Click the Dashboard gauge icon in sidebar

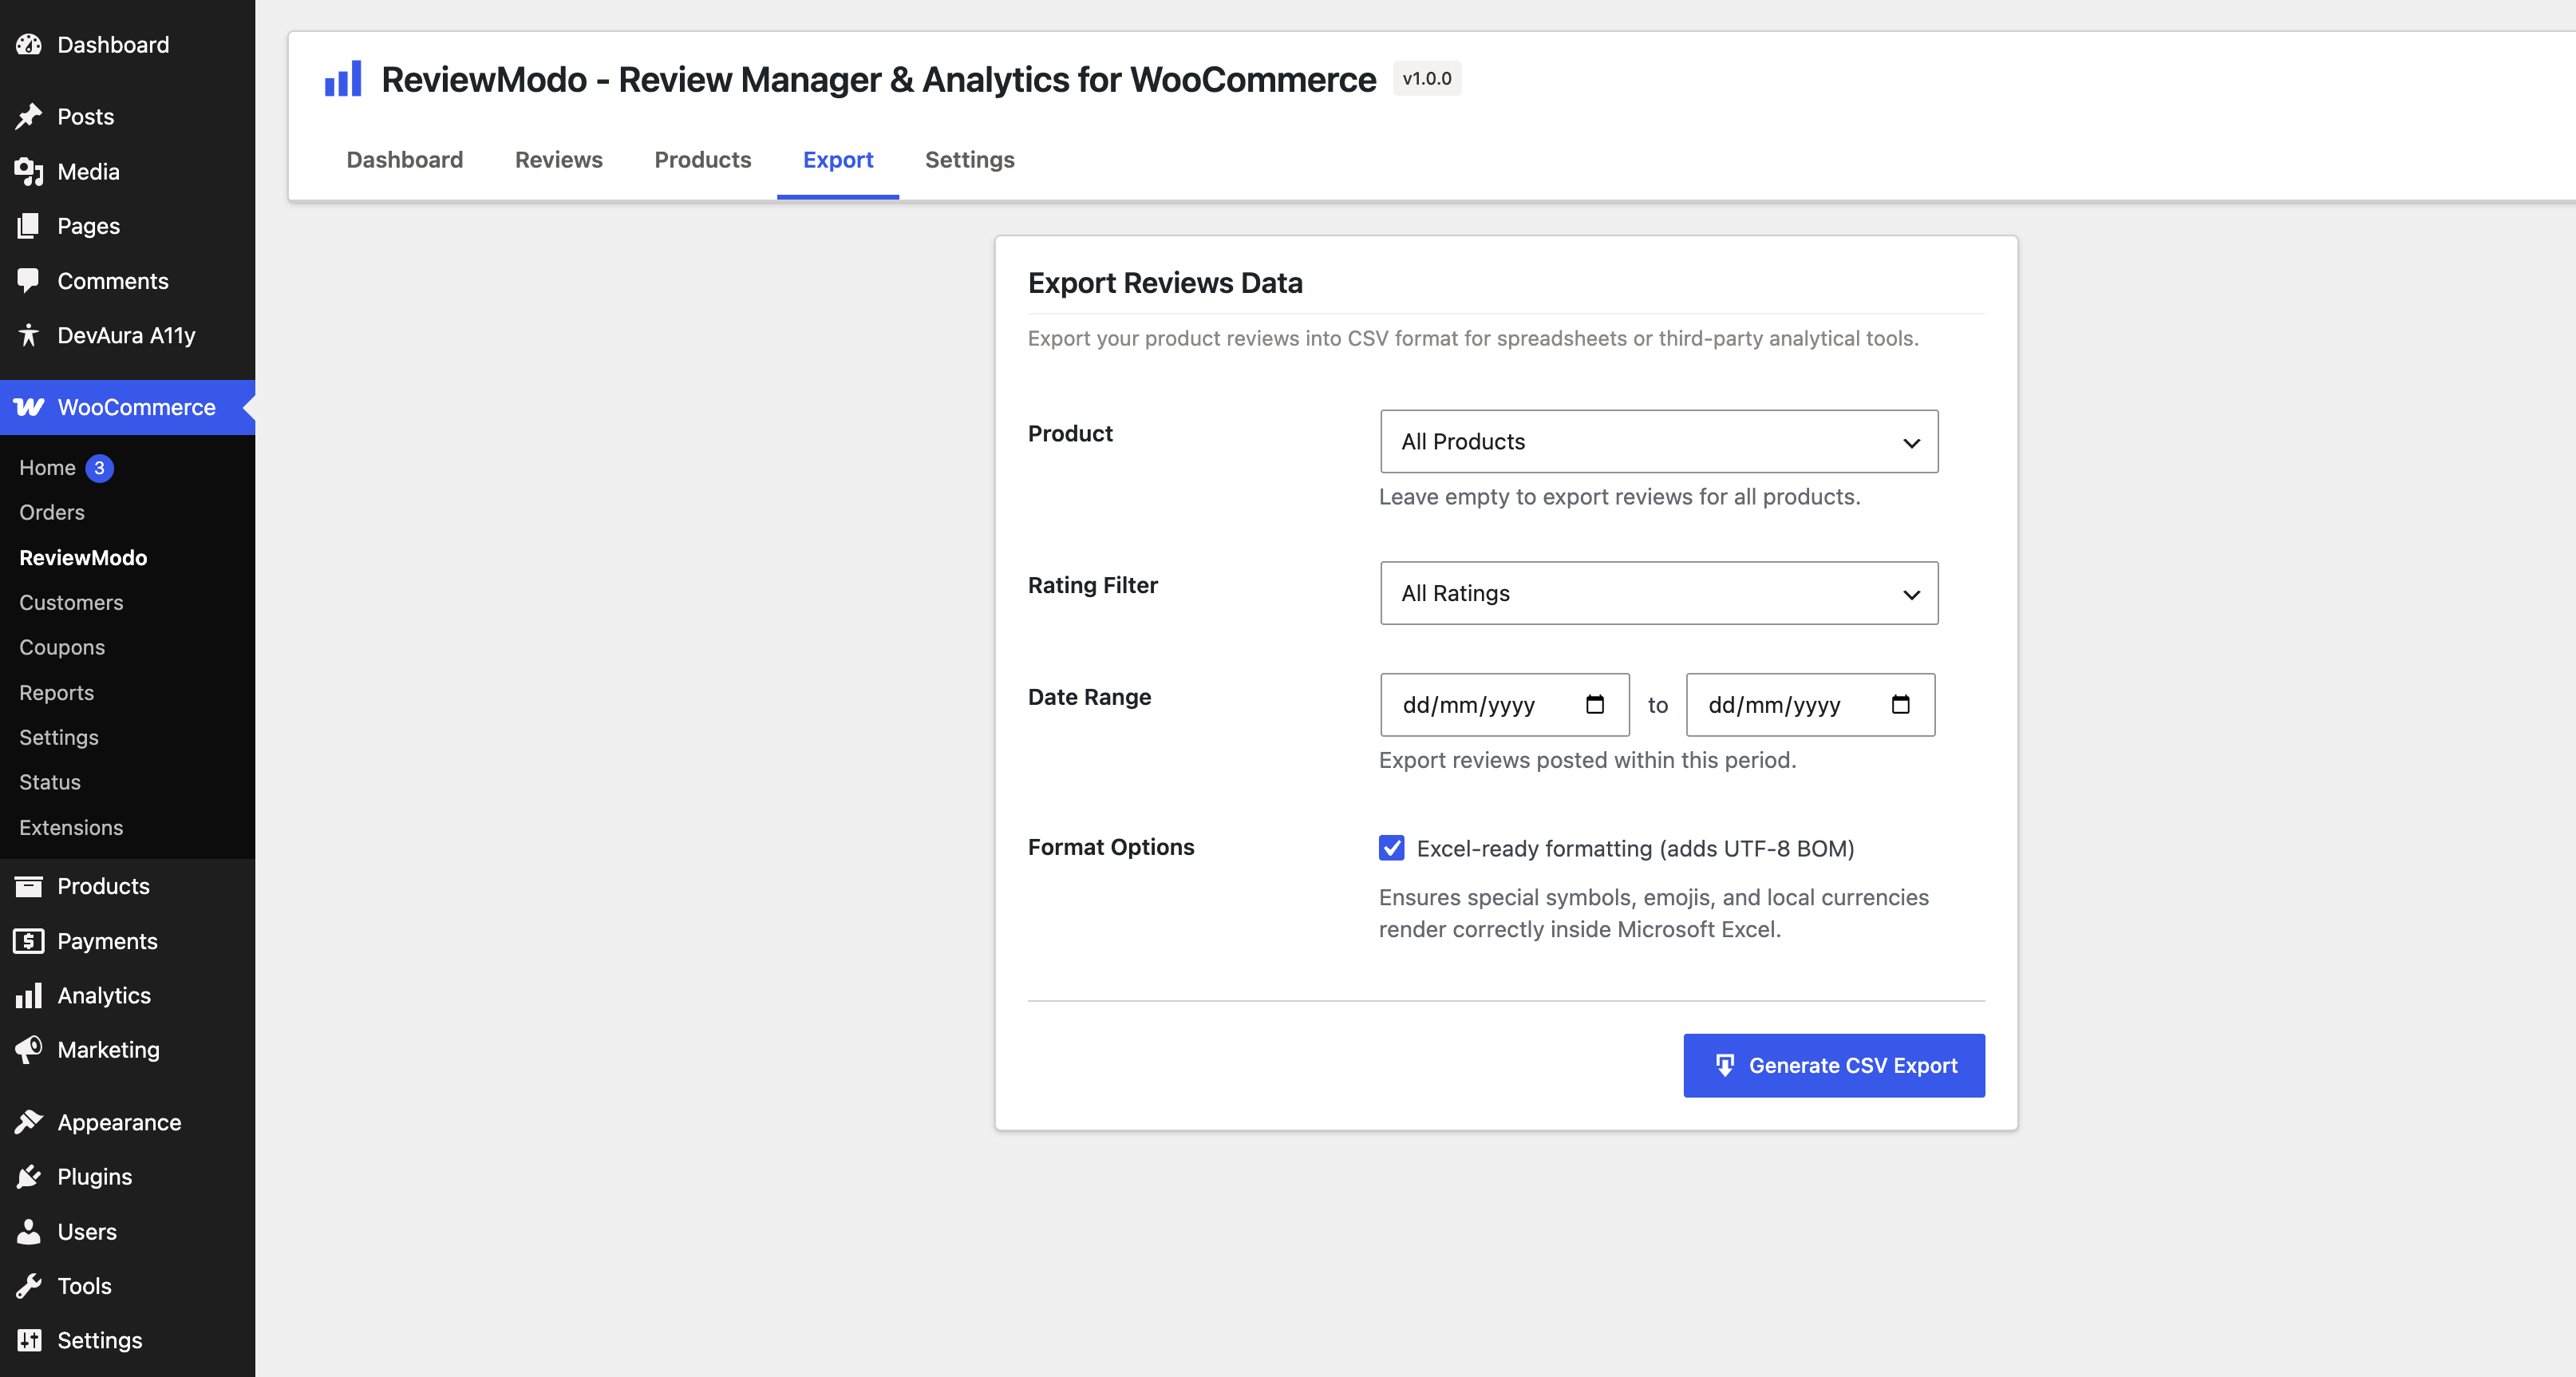tap(29, 45)
